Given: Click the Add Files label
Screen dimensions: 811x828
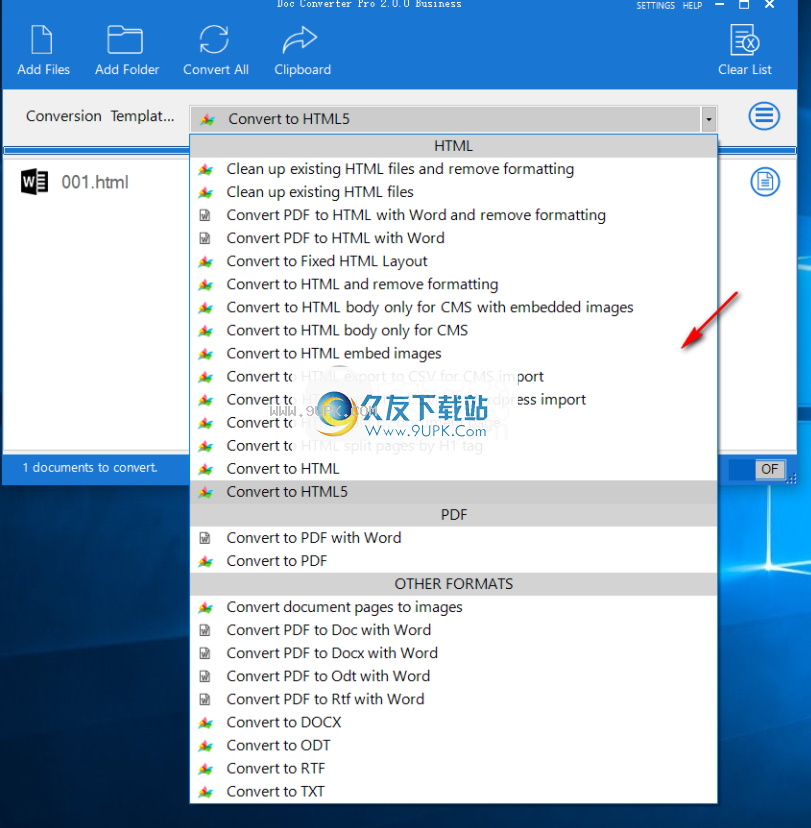Looking at the screenshot, I should pos(43,70).
